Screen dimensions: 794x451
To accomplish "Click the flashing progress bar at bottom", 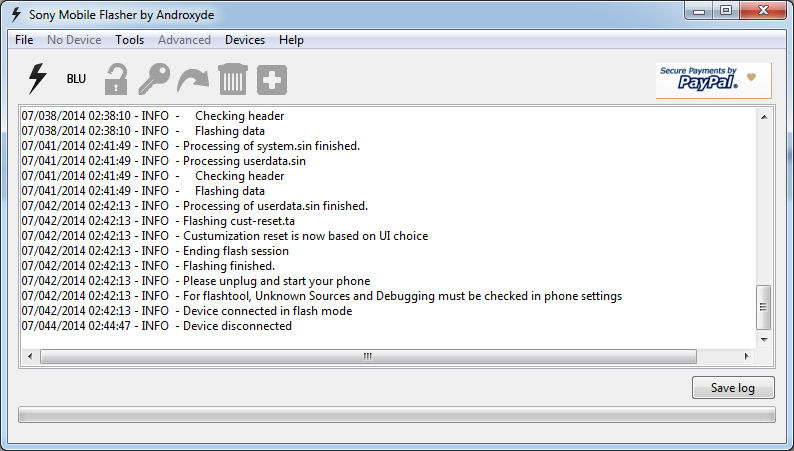I will [x=396, y=415].
